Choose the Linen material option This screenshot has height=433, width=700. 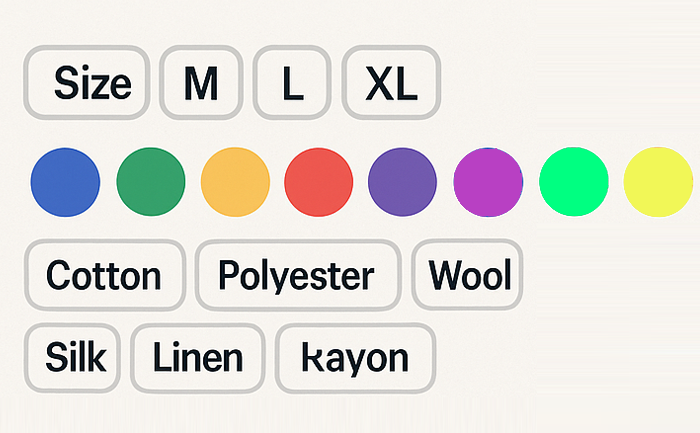198,357
